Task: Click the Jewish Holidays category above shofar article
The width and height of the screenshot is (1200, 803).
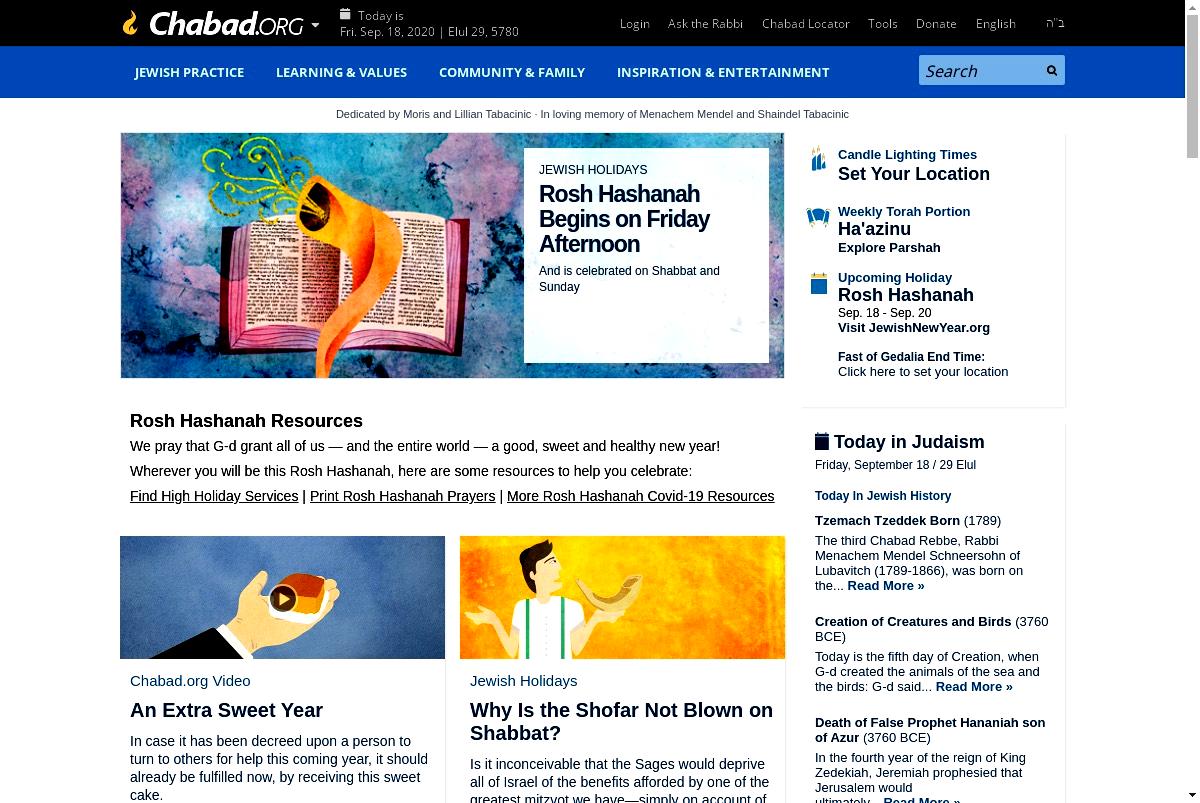Action: tap(523, 681)
